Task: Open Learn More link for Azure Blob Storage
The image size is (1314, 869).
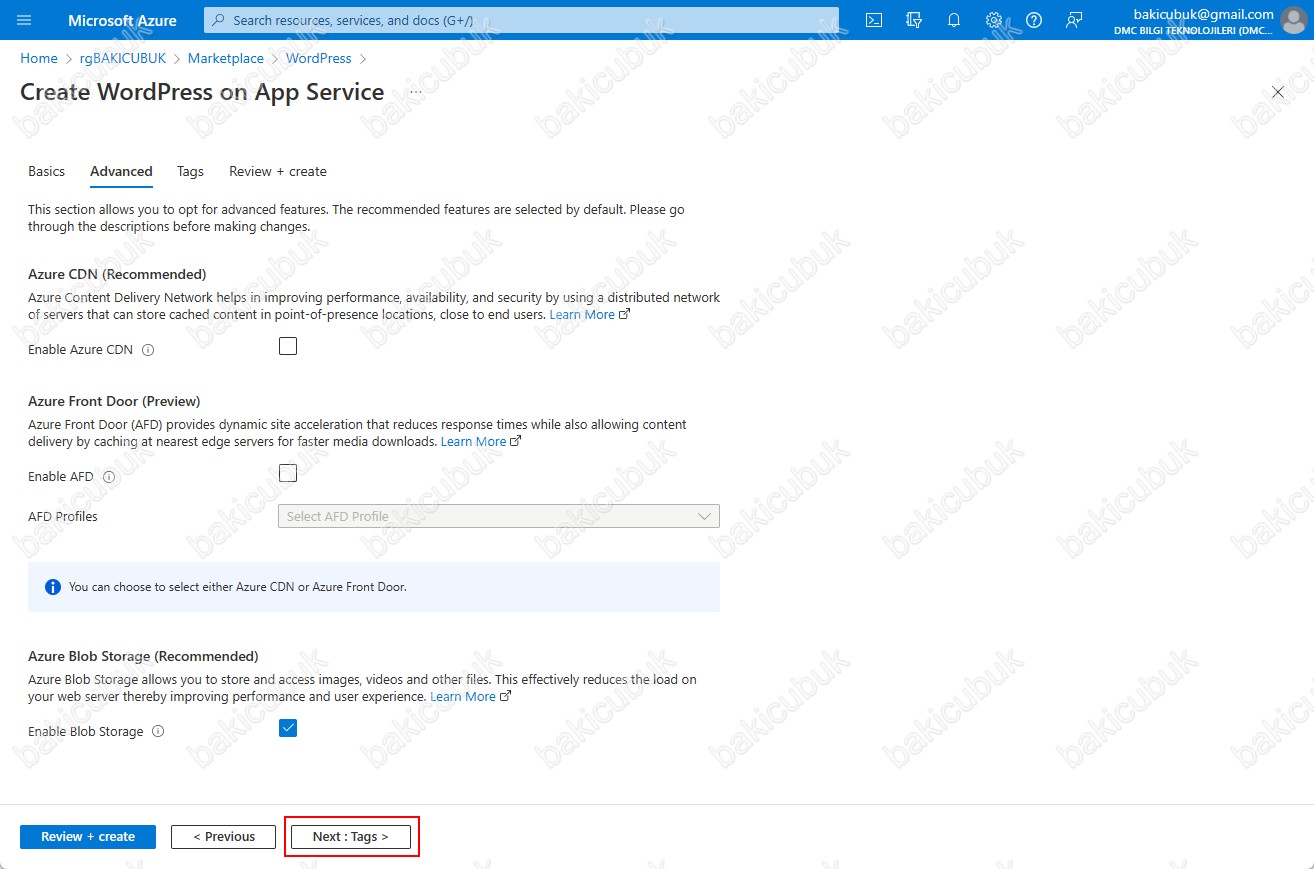Action: point(470,696)
